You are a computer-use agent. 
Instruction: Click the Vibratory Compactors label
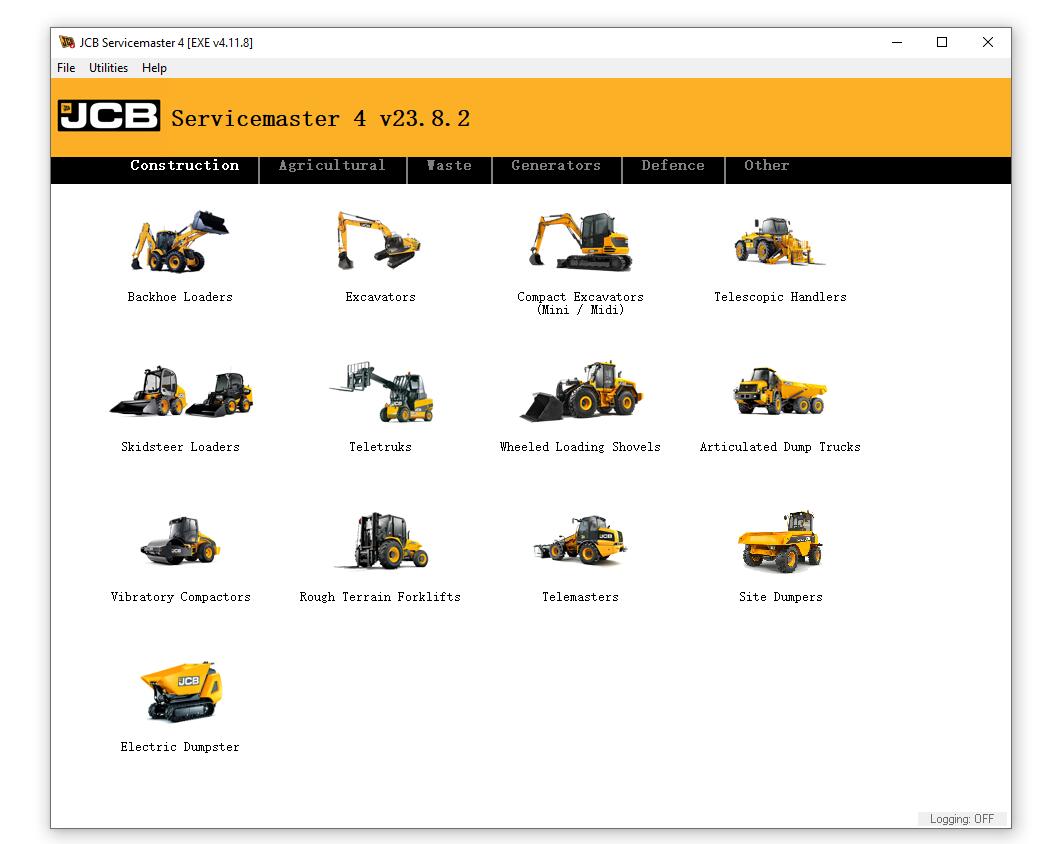coord(180,597)
